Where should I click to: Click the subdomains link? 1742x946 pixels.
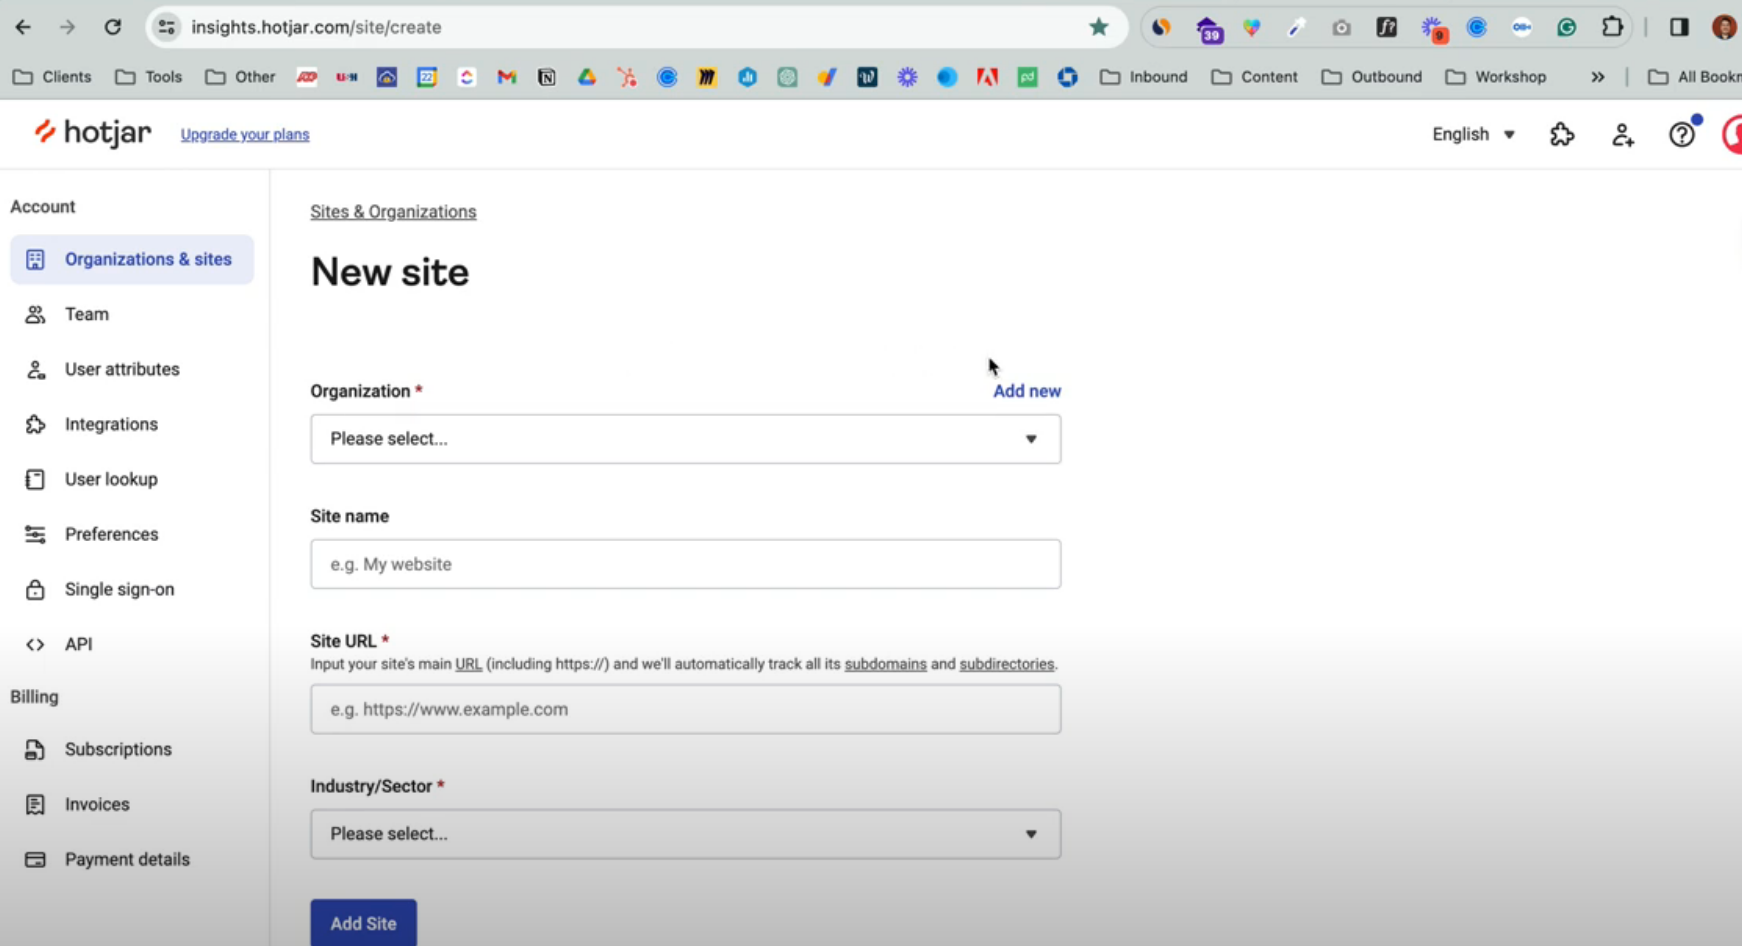pyautogui.click(x=886, y=664)
